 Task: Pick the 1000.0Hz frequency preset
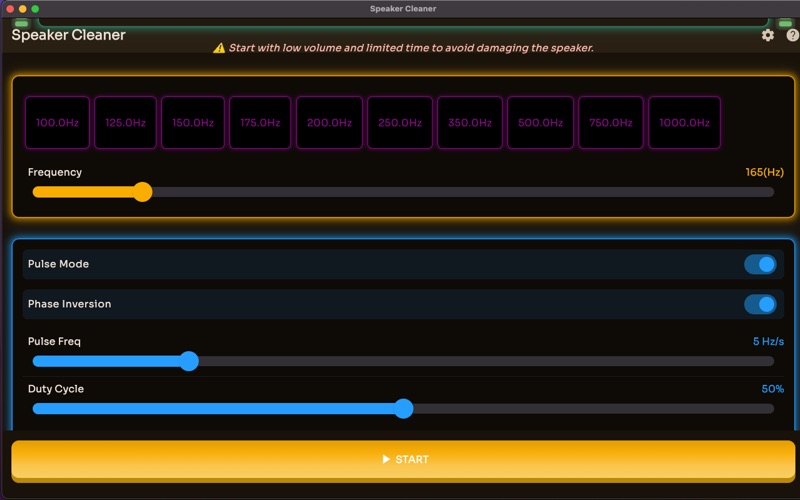click(684, 123)
